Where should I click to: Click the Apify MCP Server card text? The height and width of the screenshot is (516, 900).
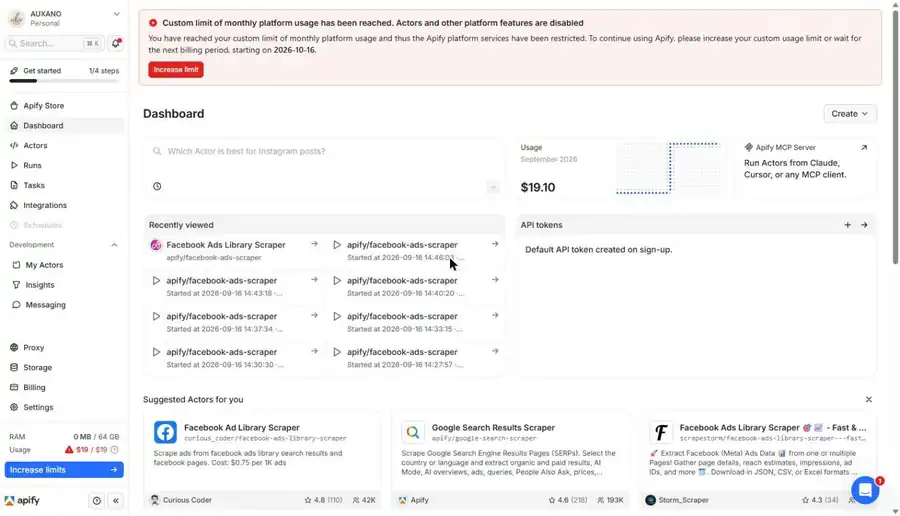[x=795, y=169]
